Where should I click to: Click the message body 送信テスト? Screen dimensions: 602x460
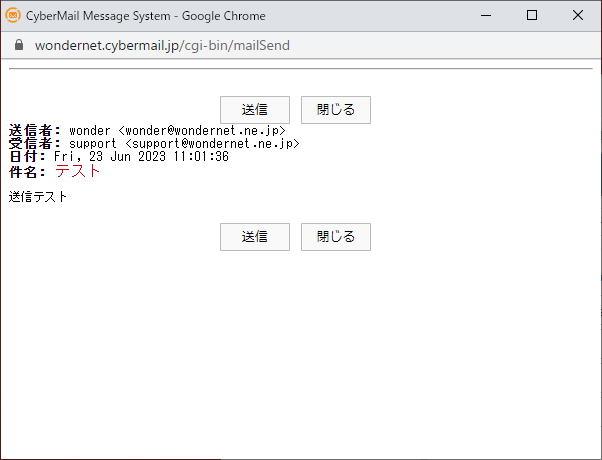pyautogui.click(x=38, y=197)
